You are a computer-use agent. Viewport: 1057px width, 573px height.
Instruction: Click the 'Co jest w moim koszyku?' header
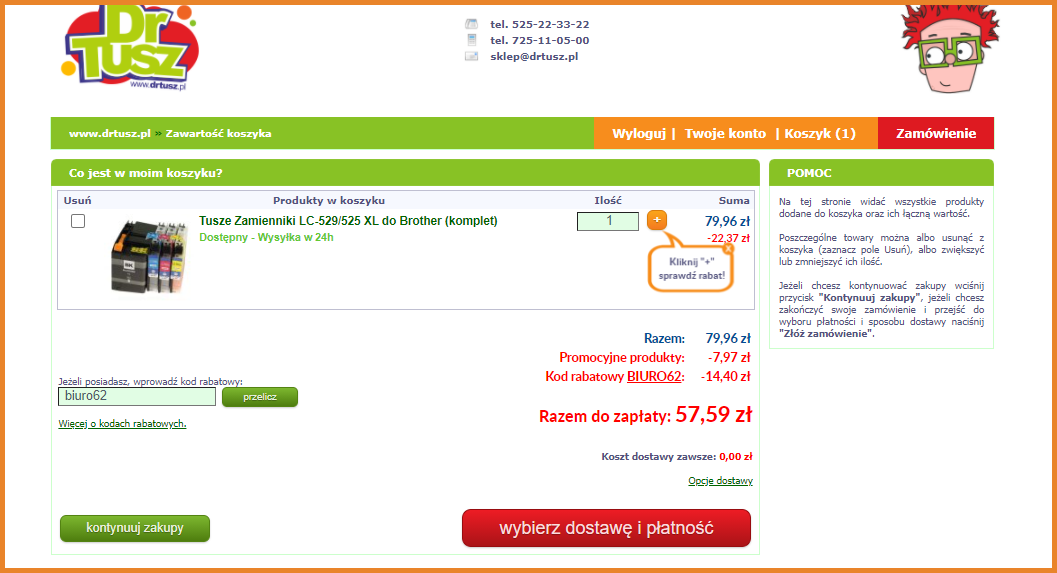pyautogui.click(x=405, y=173)
